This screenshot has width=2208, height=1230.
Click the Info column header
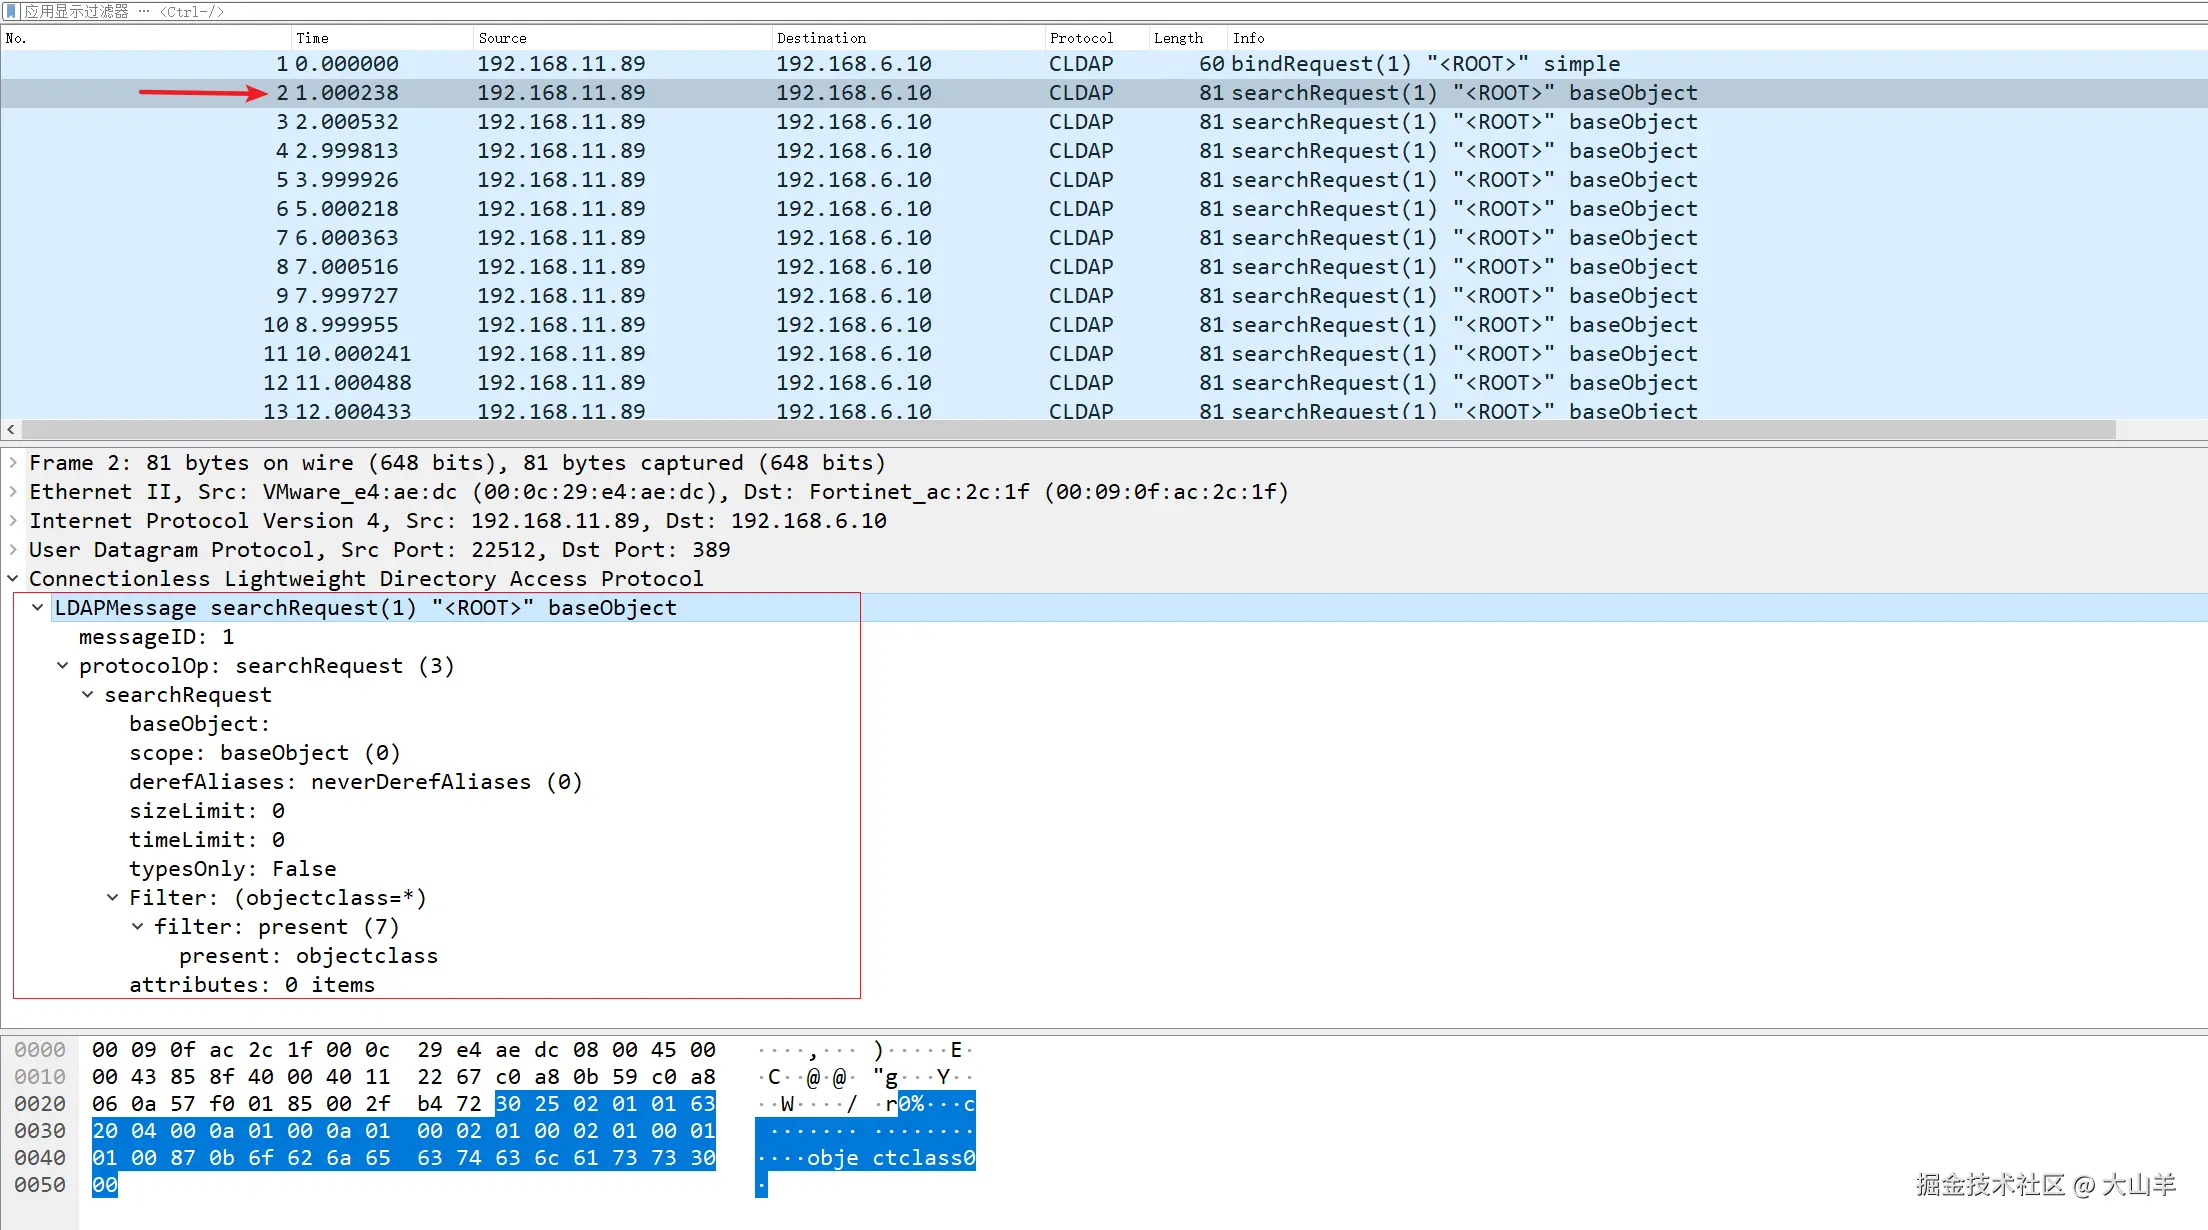click(1248, 38)
